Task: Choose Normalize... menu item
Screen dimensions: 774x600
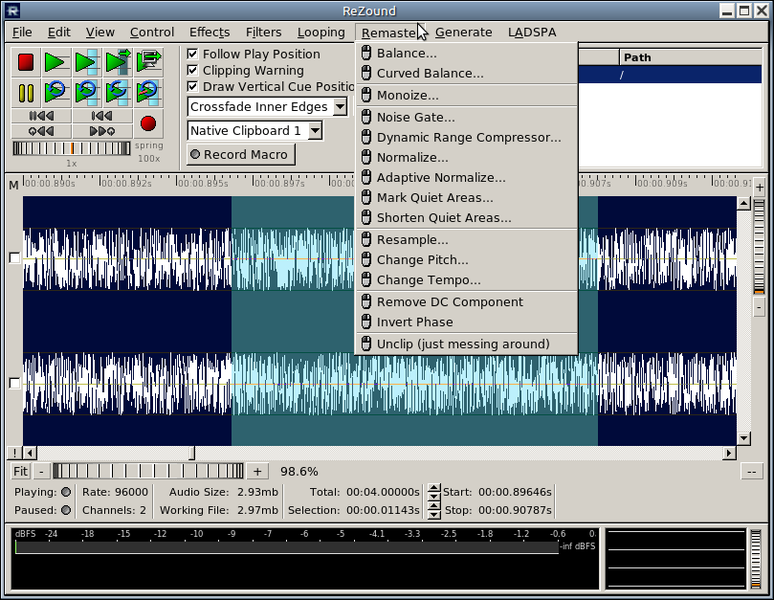Action: pos(466,157)
